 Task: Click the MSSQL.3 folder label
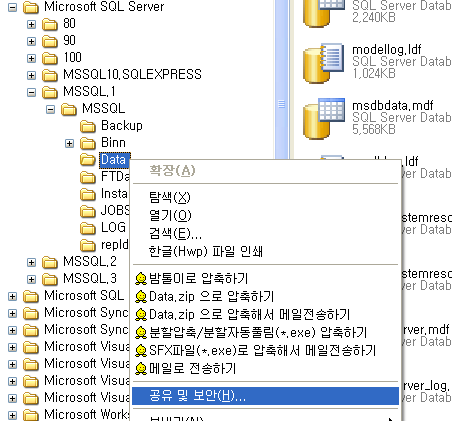click(x=90, y=279)
